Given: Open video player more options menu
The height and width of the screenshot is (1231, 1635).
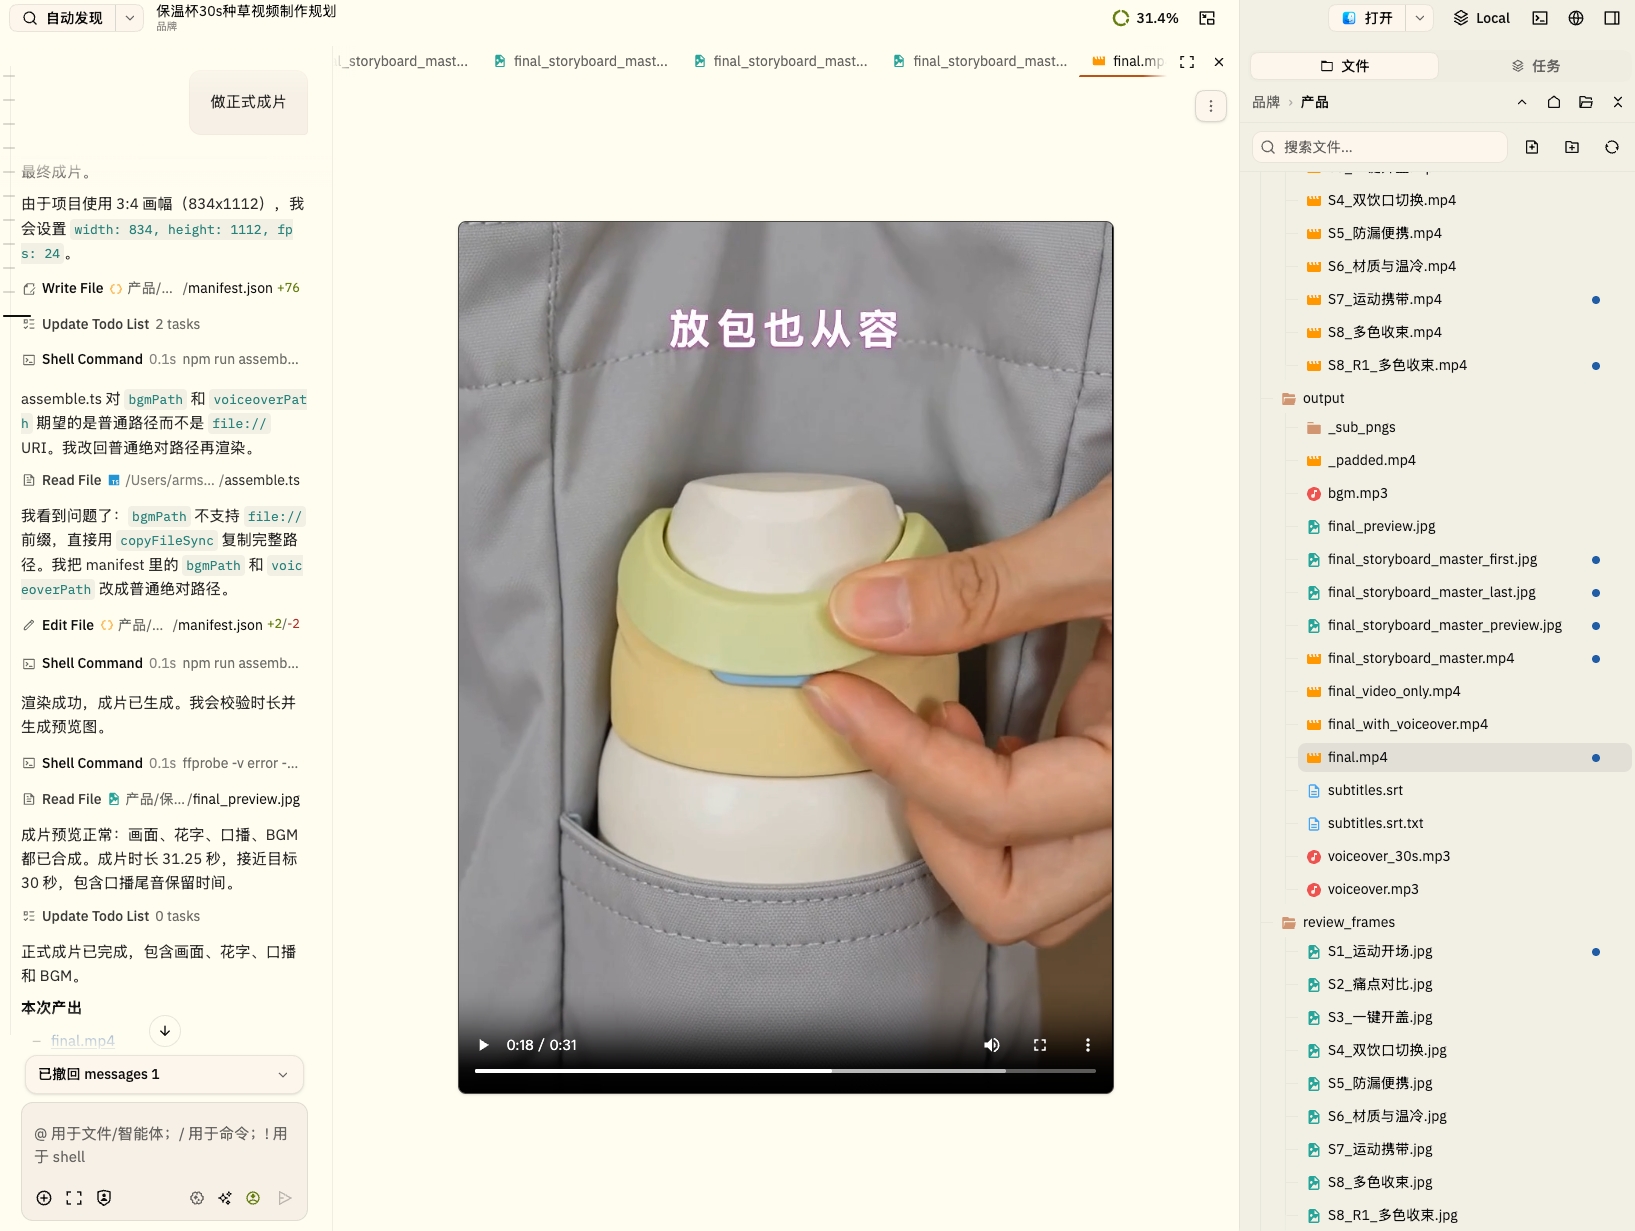Looking at the screenshot, I should tap(1088, 1045).
